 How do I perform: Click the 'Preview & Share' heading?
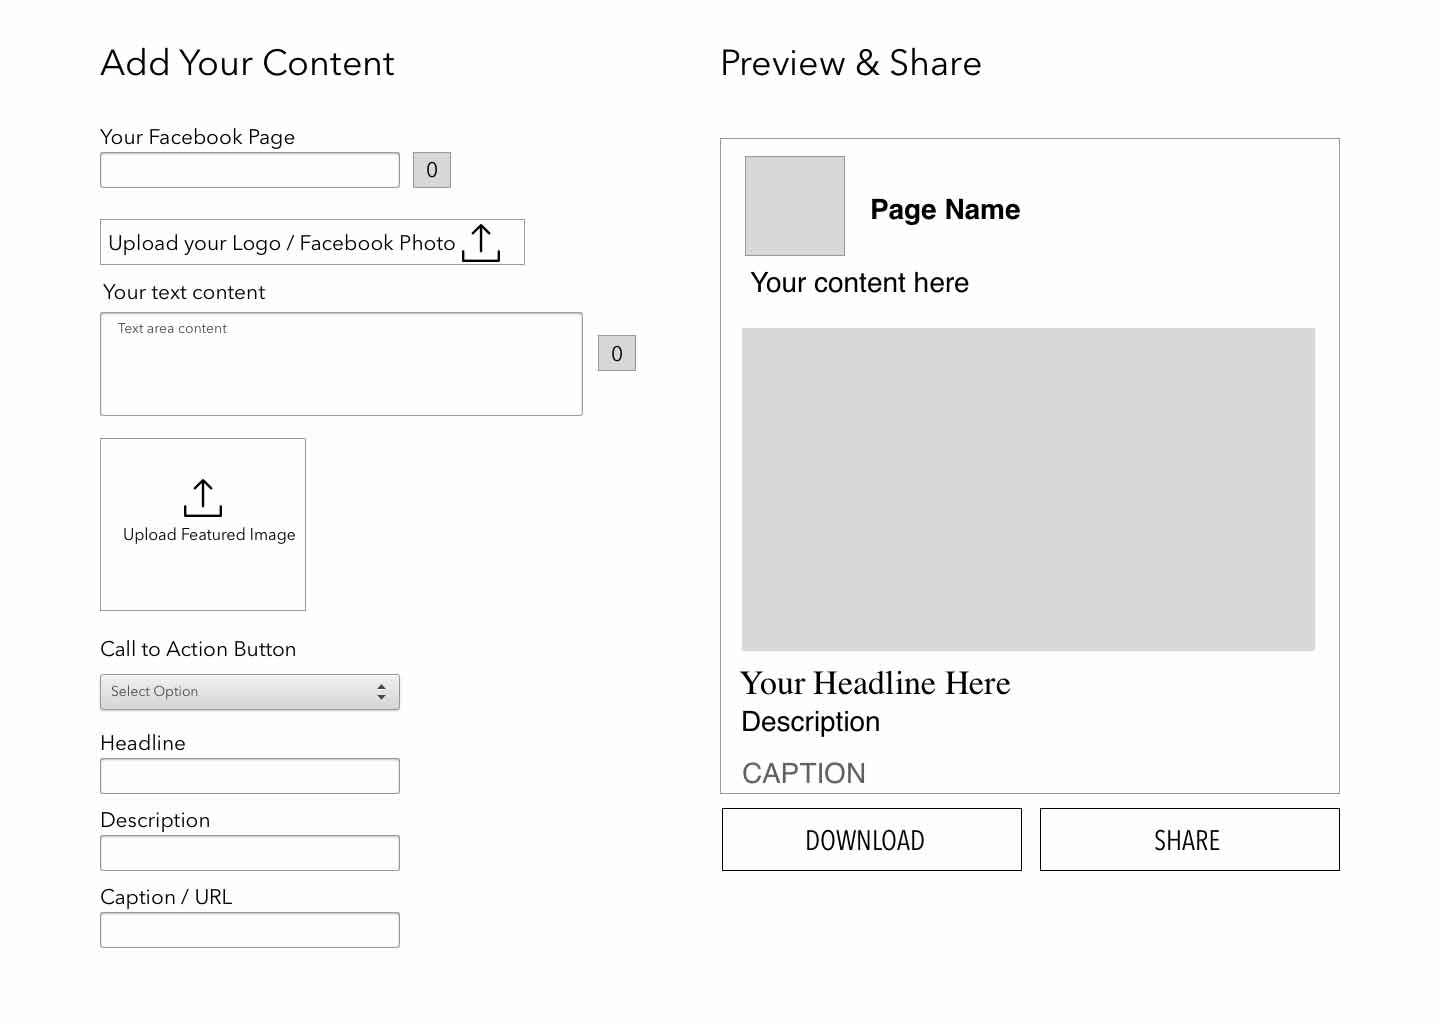(x=851, y=63)
